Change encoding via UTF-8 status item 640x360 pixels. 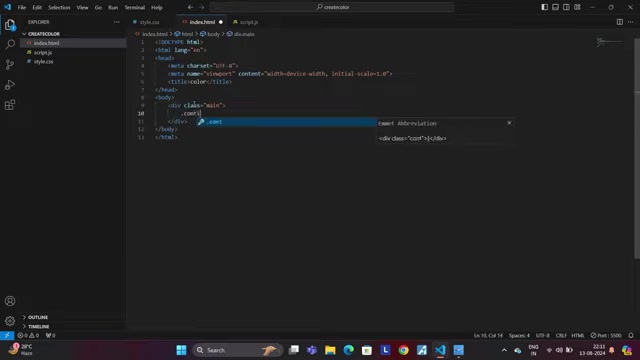pyautogui.click(x=542, y=335)
